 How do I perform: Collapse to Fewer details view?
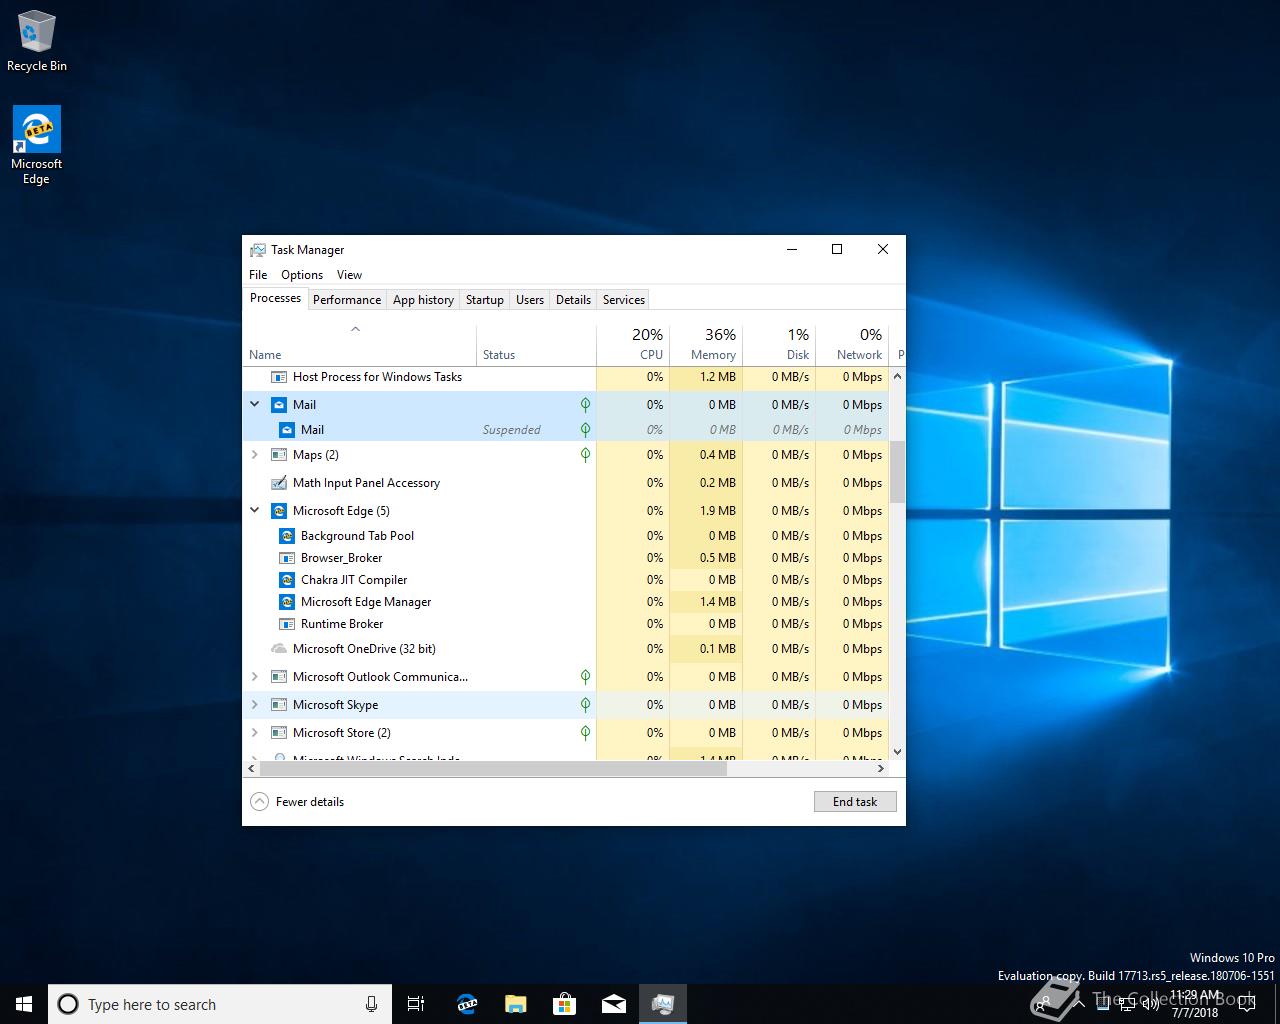click(297, 802)
